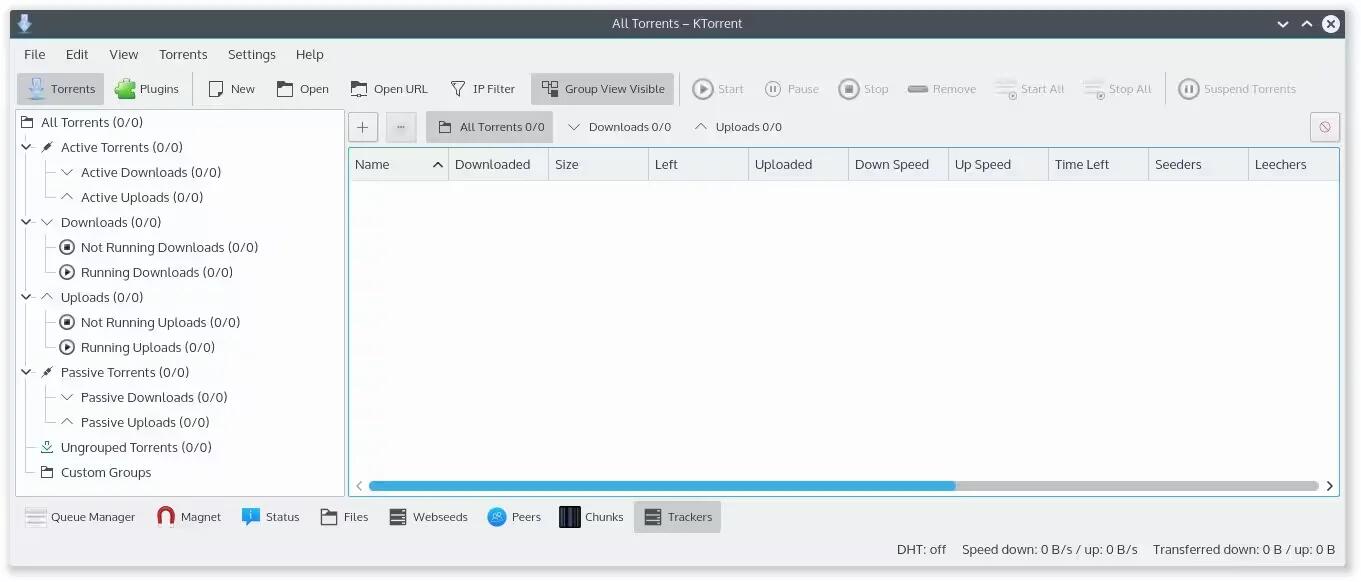Open the Plugins view

point(147,89)
